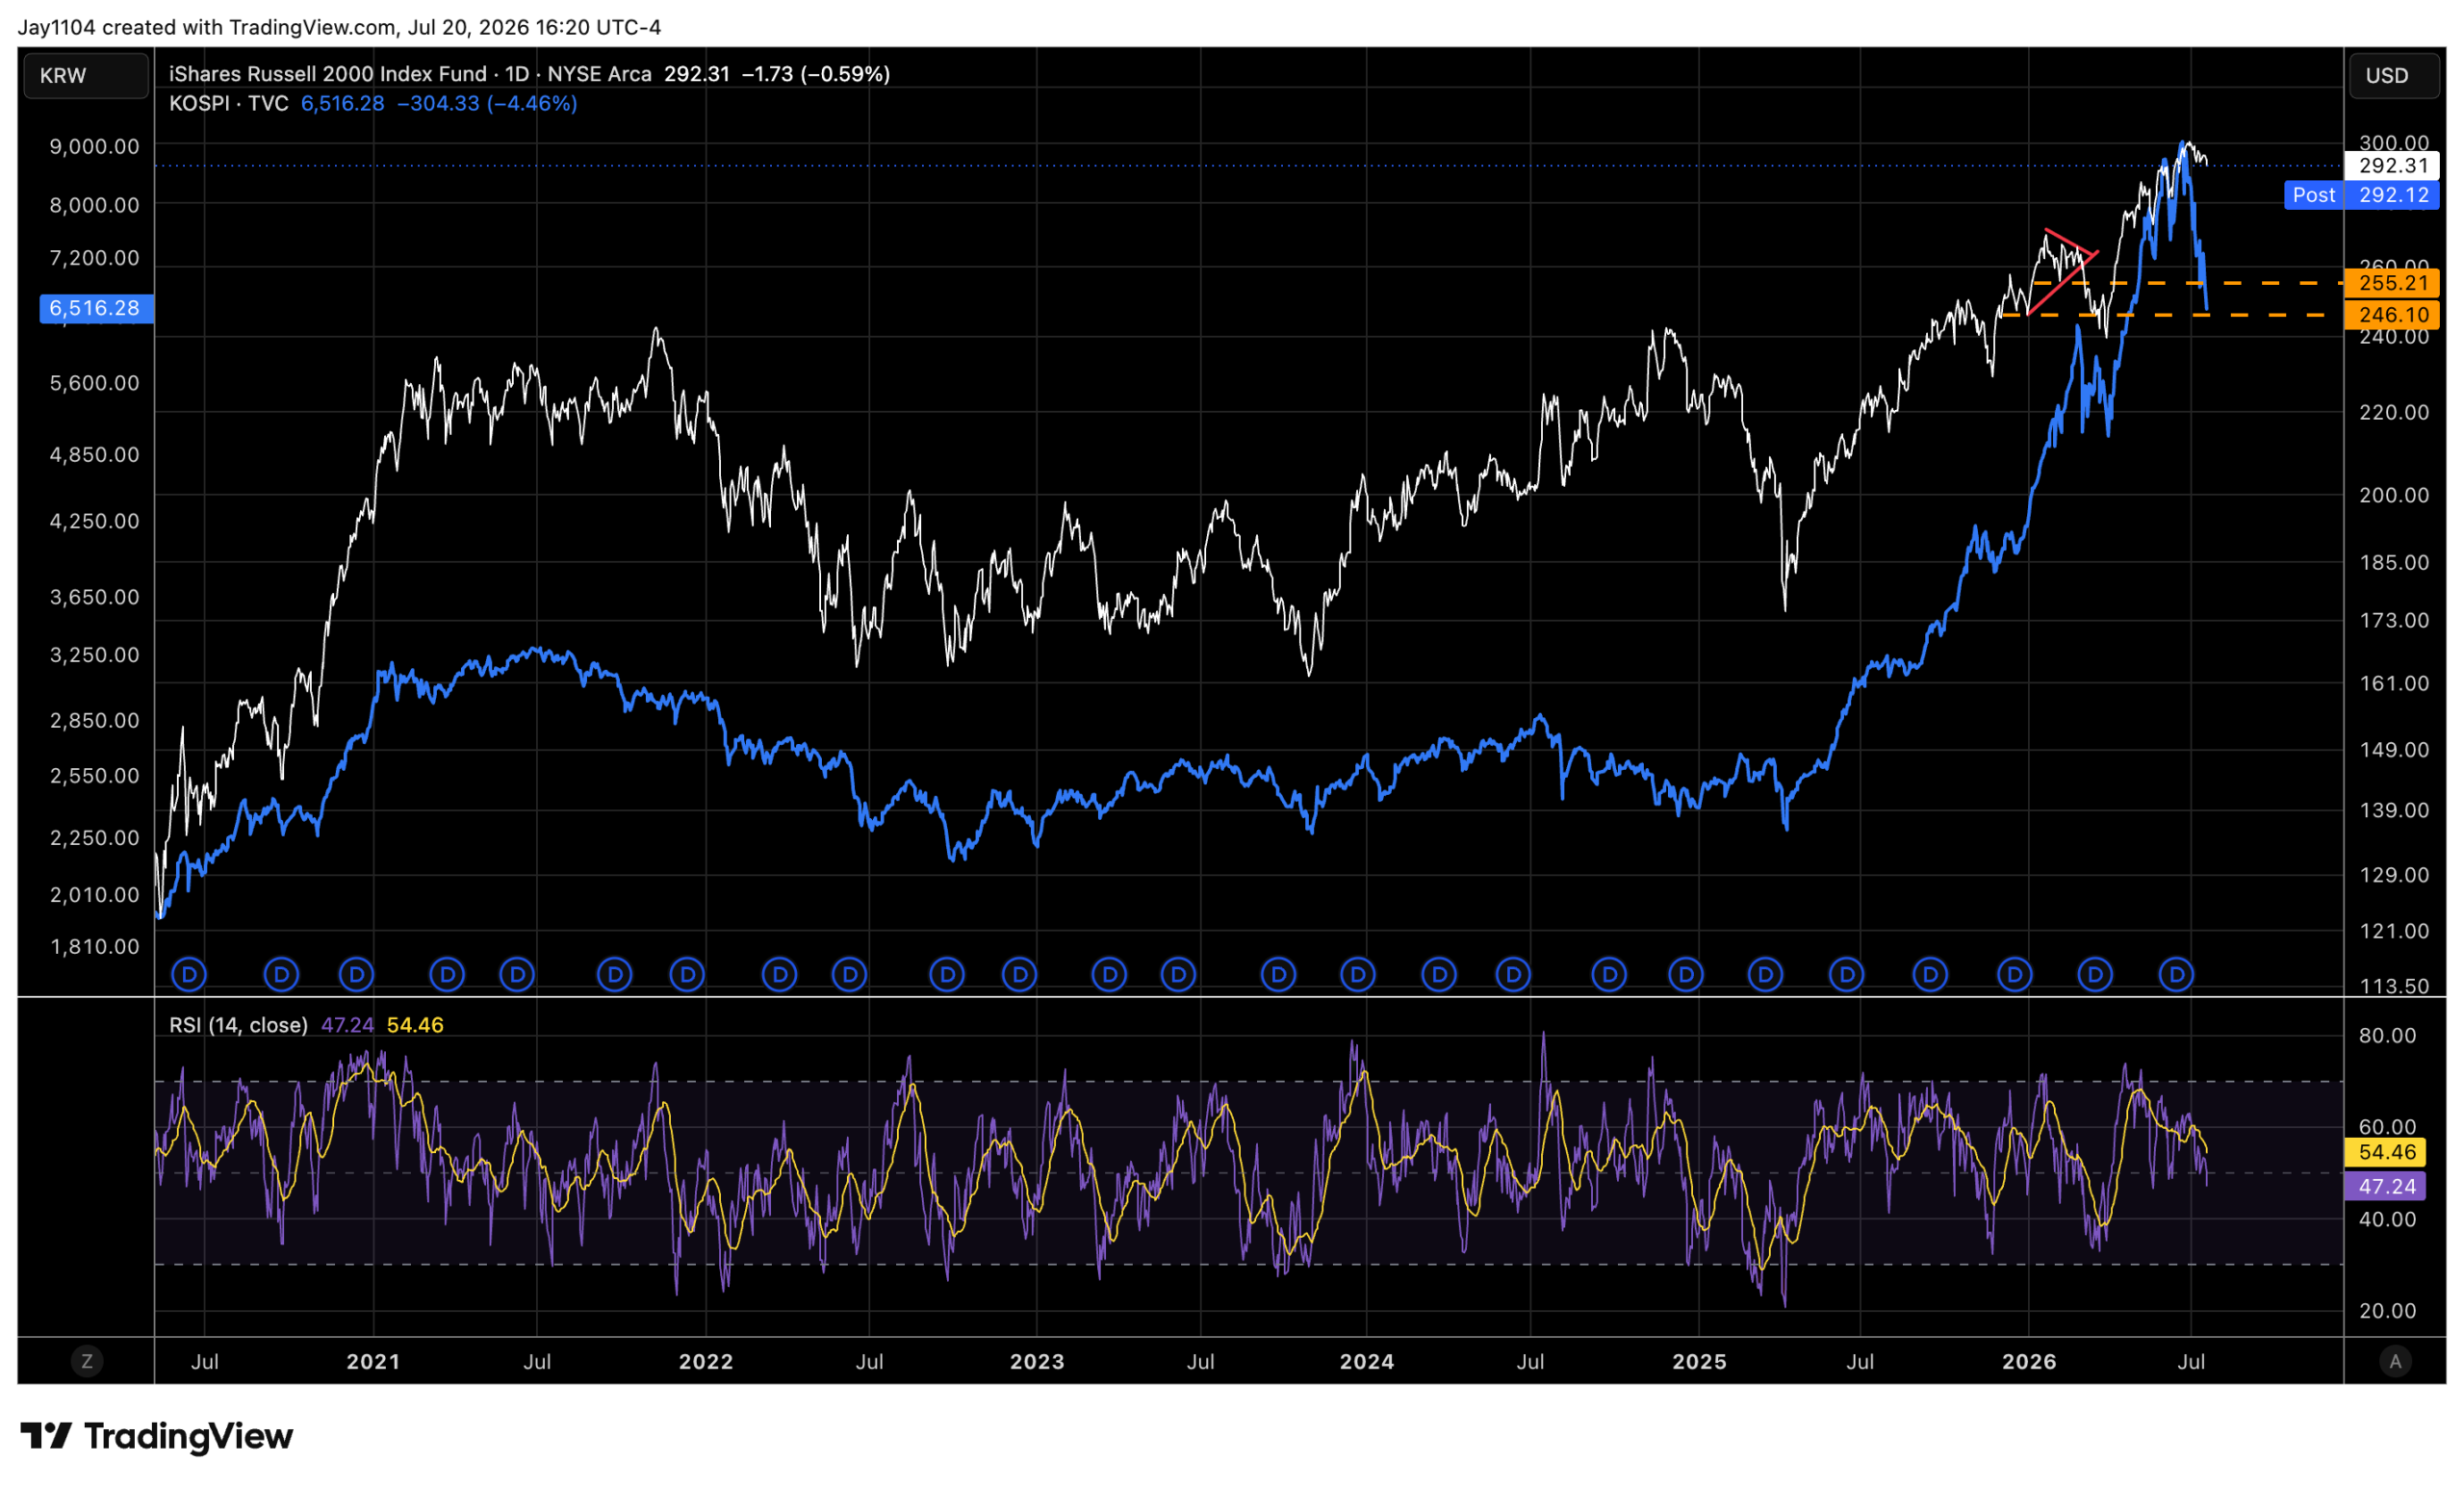
Task: Click the blue 6,516.28 KOSPI axis label
Action: 96,308
